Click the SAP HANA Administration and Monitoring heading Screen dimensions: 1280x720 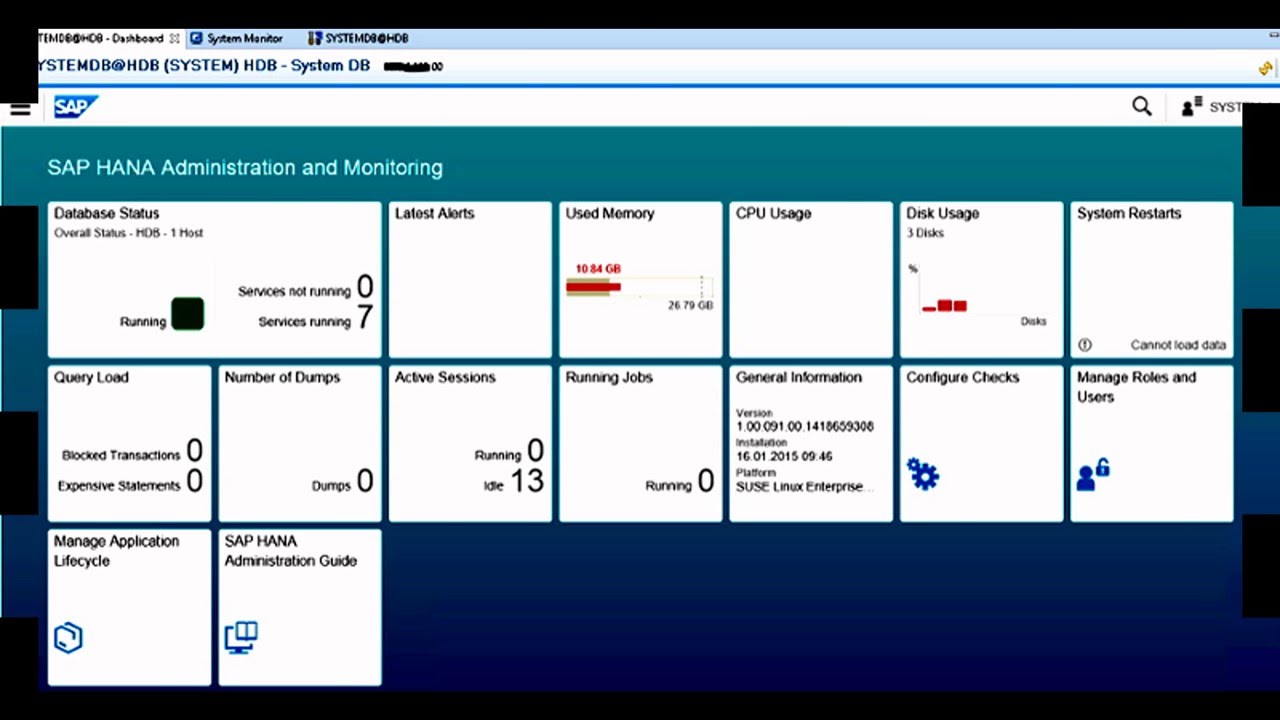tap(245, 167)
